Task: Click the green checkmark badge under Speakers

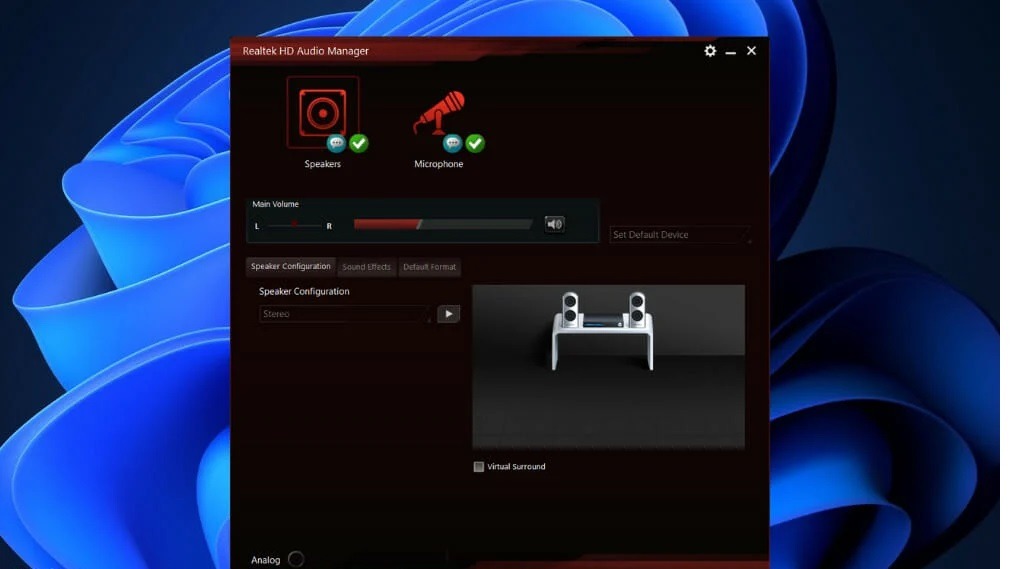Action: tap(358, 143)
